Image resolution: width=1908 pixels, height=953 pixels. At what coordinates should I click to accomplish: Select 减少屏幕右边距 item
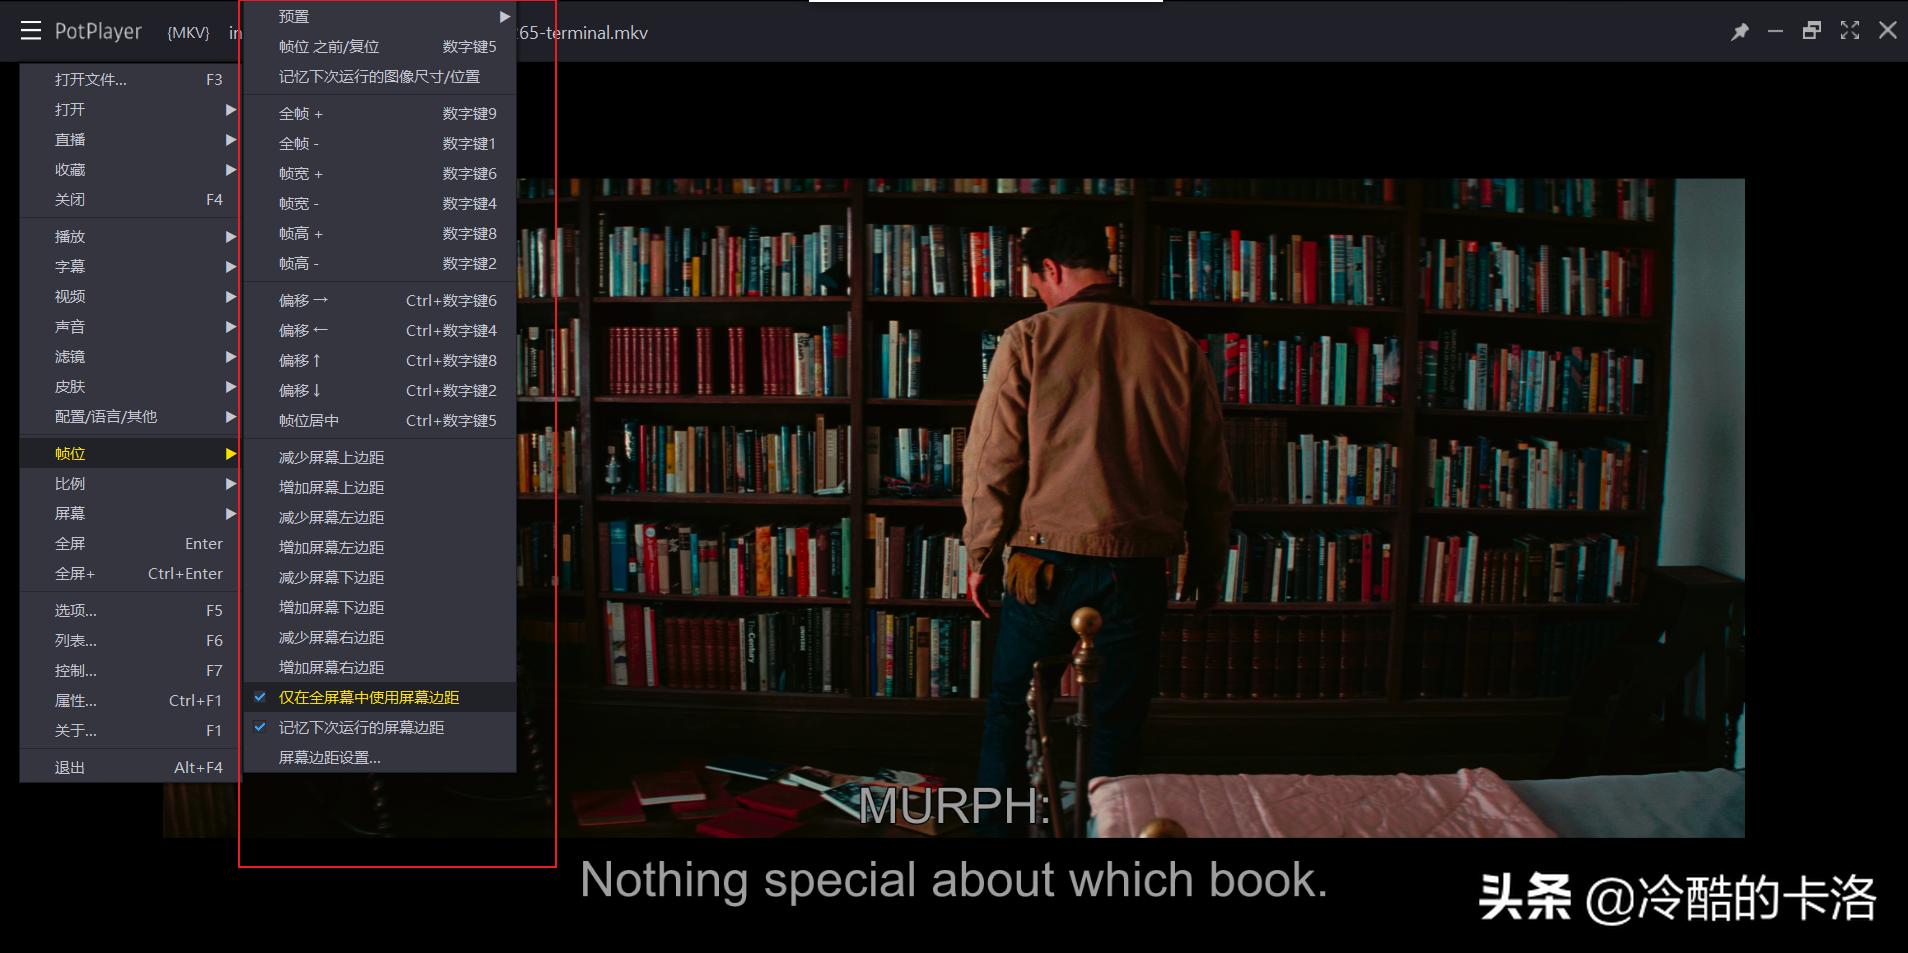coord(380,637)
